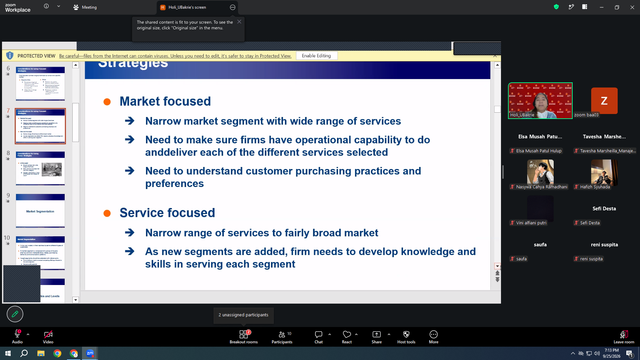
Task: Select slide 6 thumbnail
Action: (x=40, y=83)
